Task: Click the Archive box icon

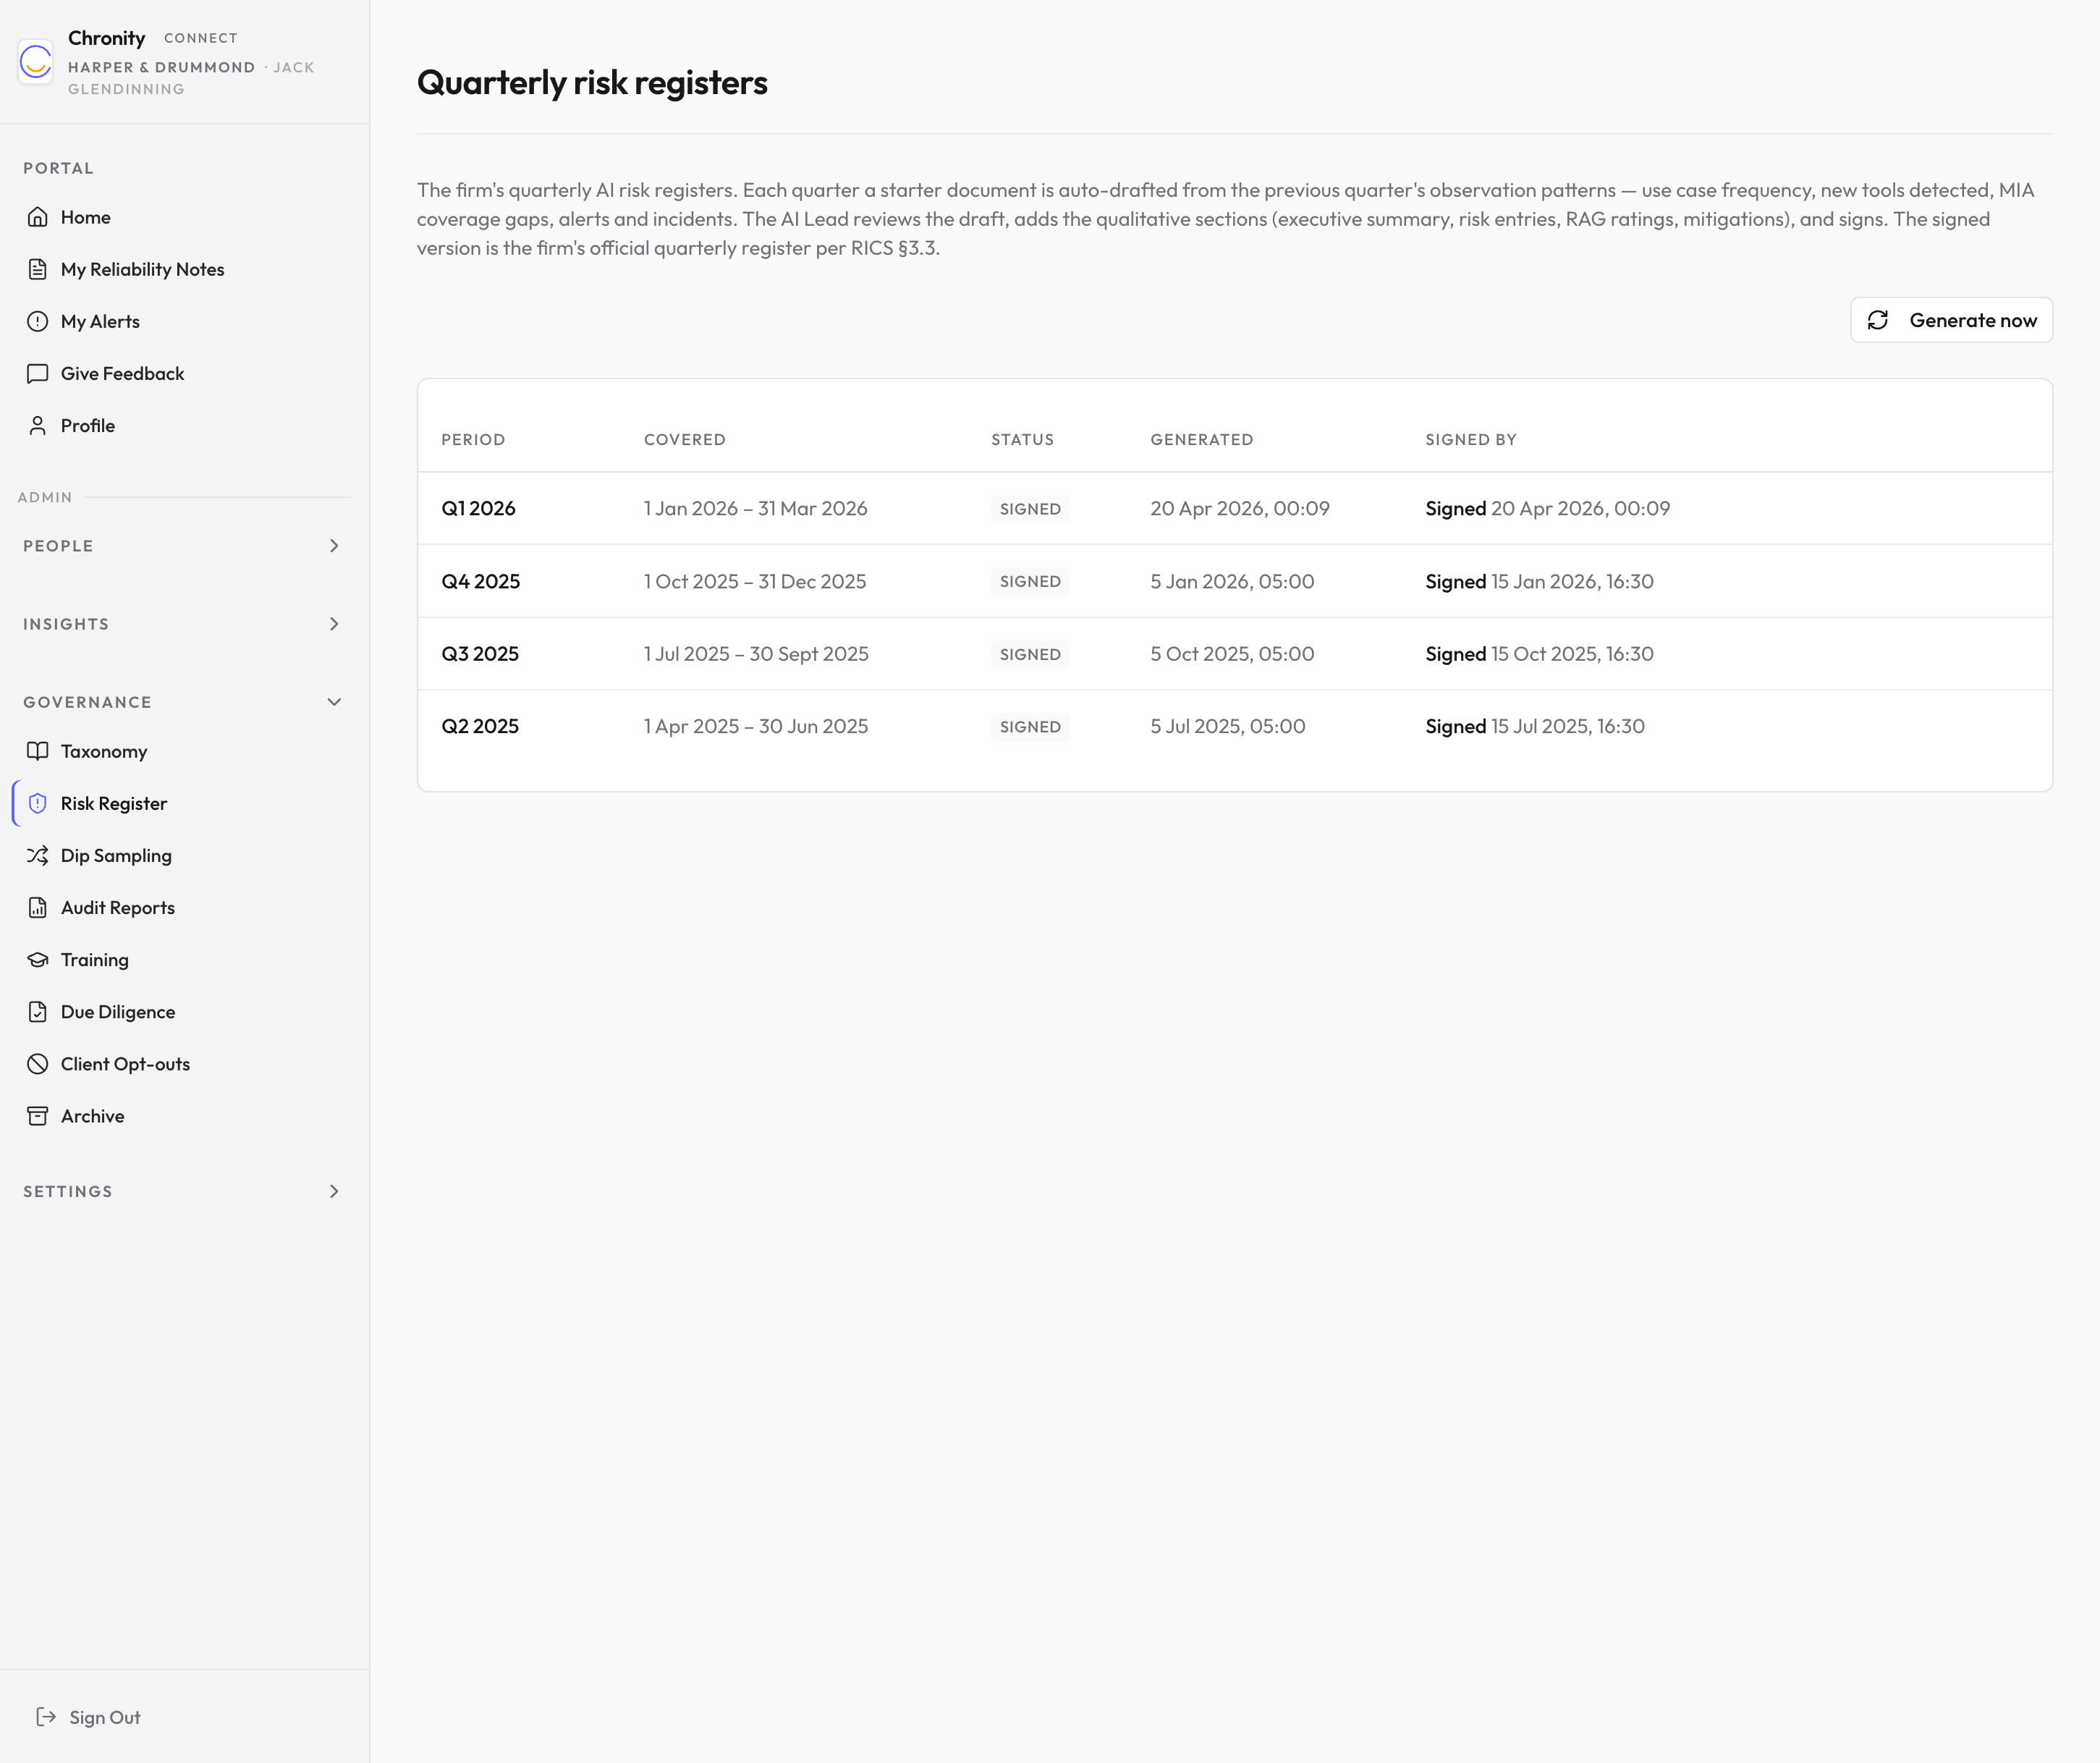Action: [x=38, y=1116]
